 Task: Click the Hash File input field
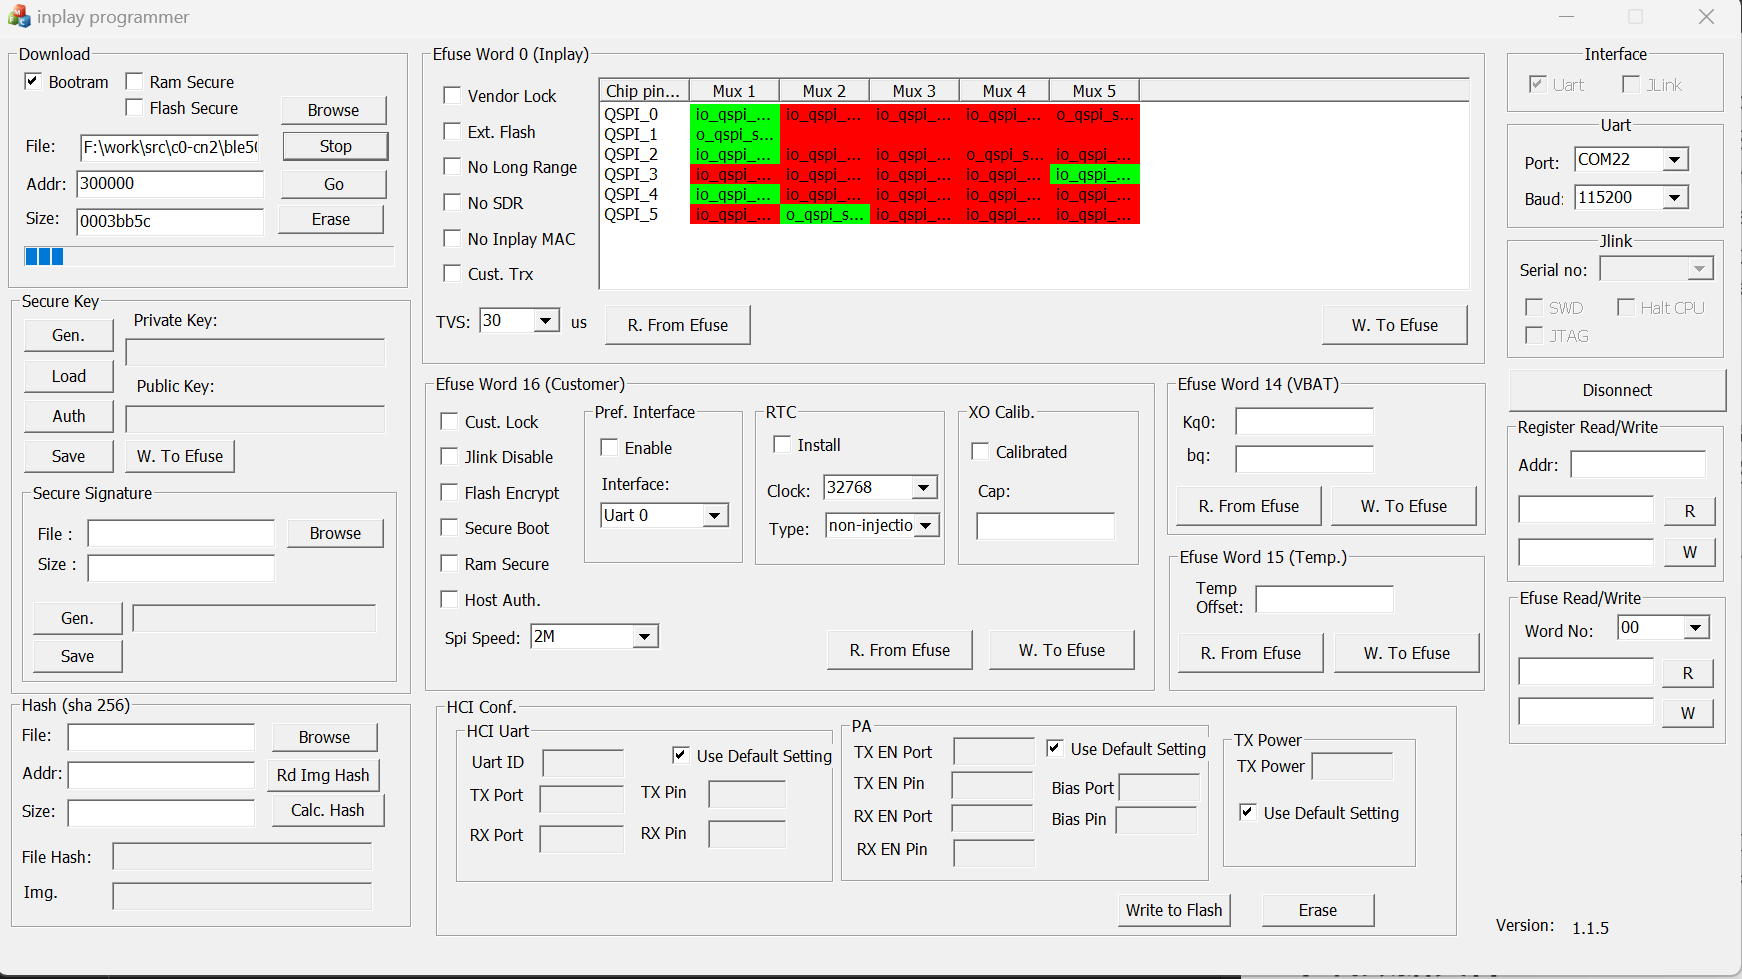pos(161,737)
